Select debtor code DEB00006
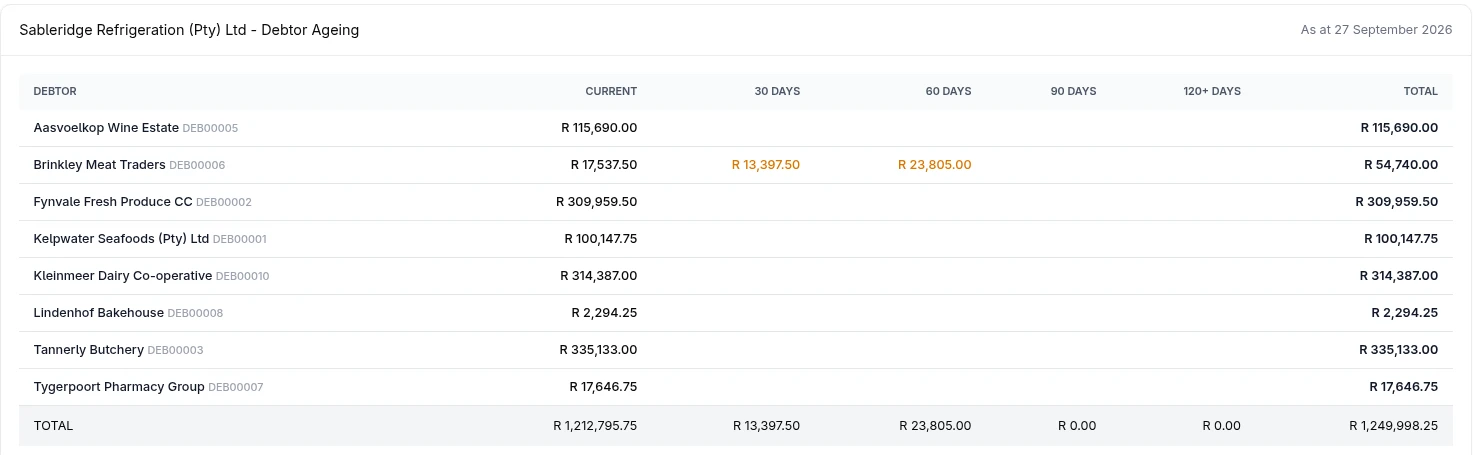The width and height of the screenshot is (1480, 455). (197, 166)
